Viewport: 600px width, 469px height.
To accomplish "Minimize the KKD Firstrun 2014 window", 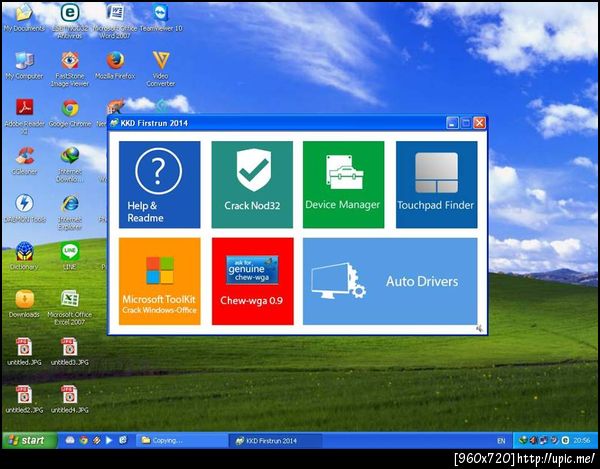I will coord(452,123).
